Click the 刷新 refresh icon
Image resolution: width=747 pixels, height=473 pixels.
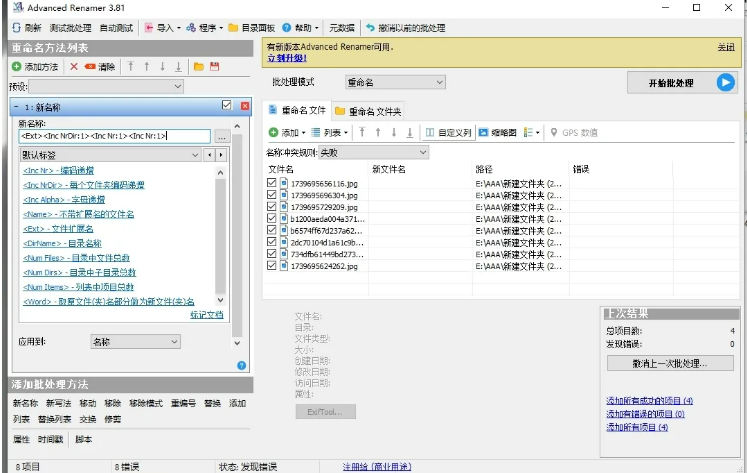(x=17, y=28)
